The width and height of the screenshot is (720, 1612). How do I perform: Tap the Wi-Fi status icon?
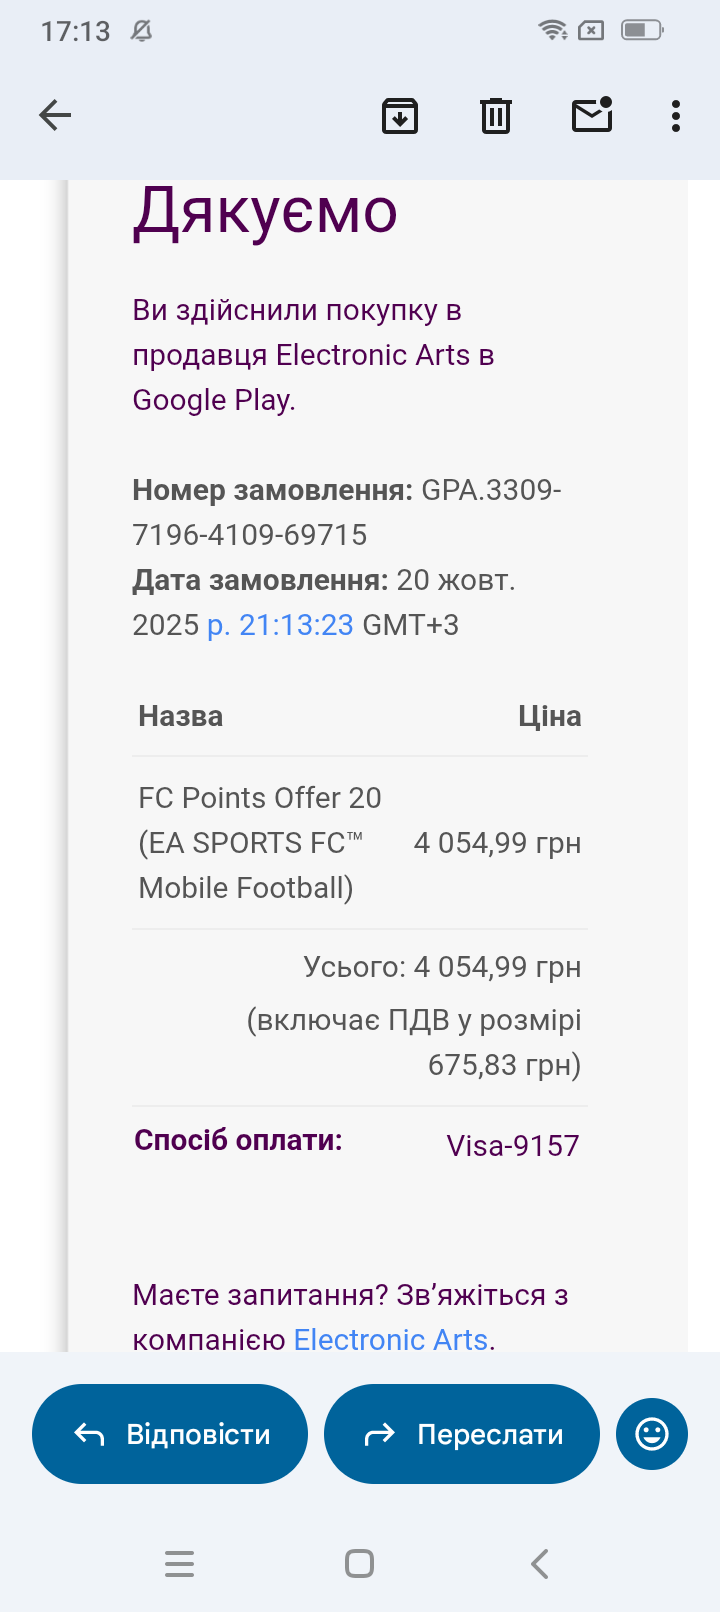[553, 30]
